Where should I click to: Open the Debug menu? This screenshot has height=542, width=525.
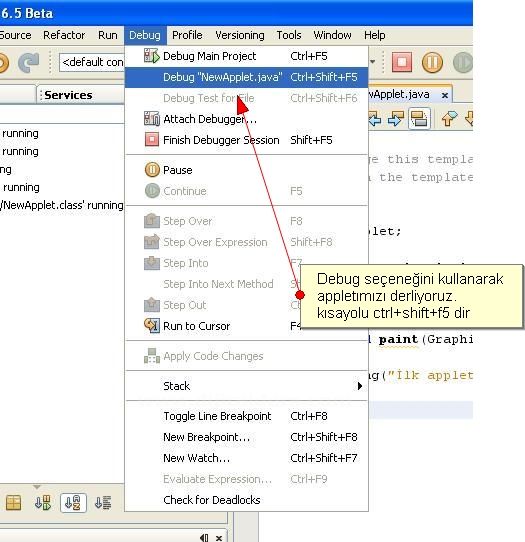click(x=145, y=35)
